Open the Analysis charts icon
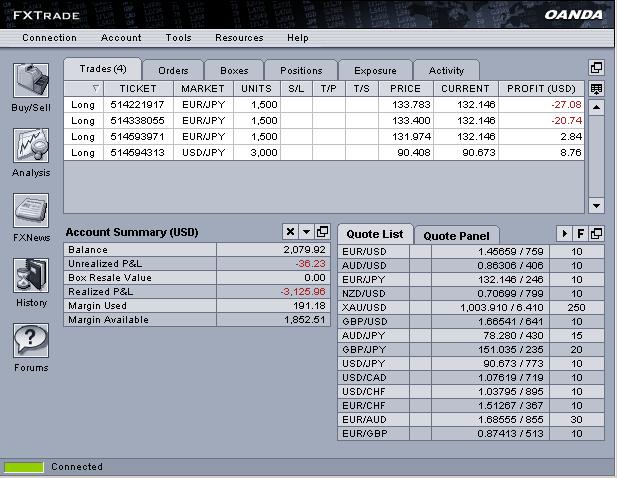The image size is (617, 478). pyautogui.click(x=31, y=145)
